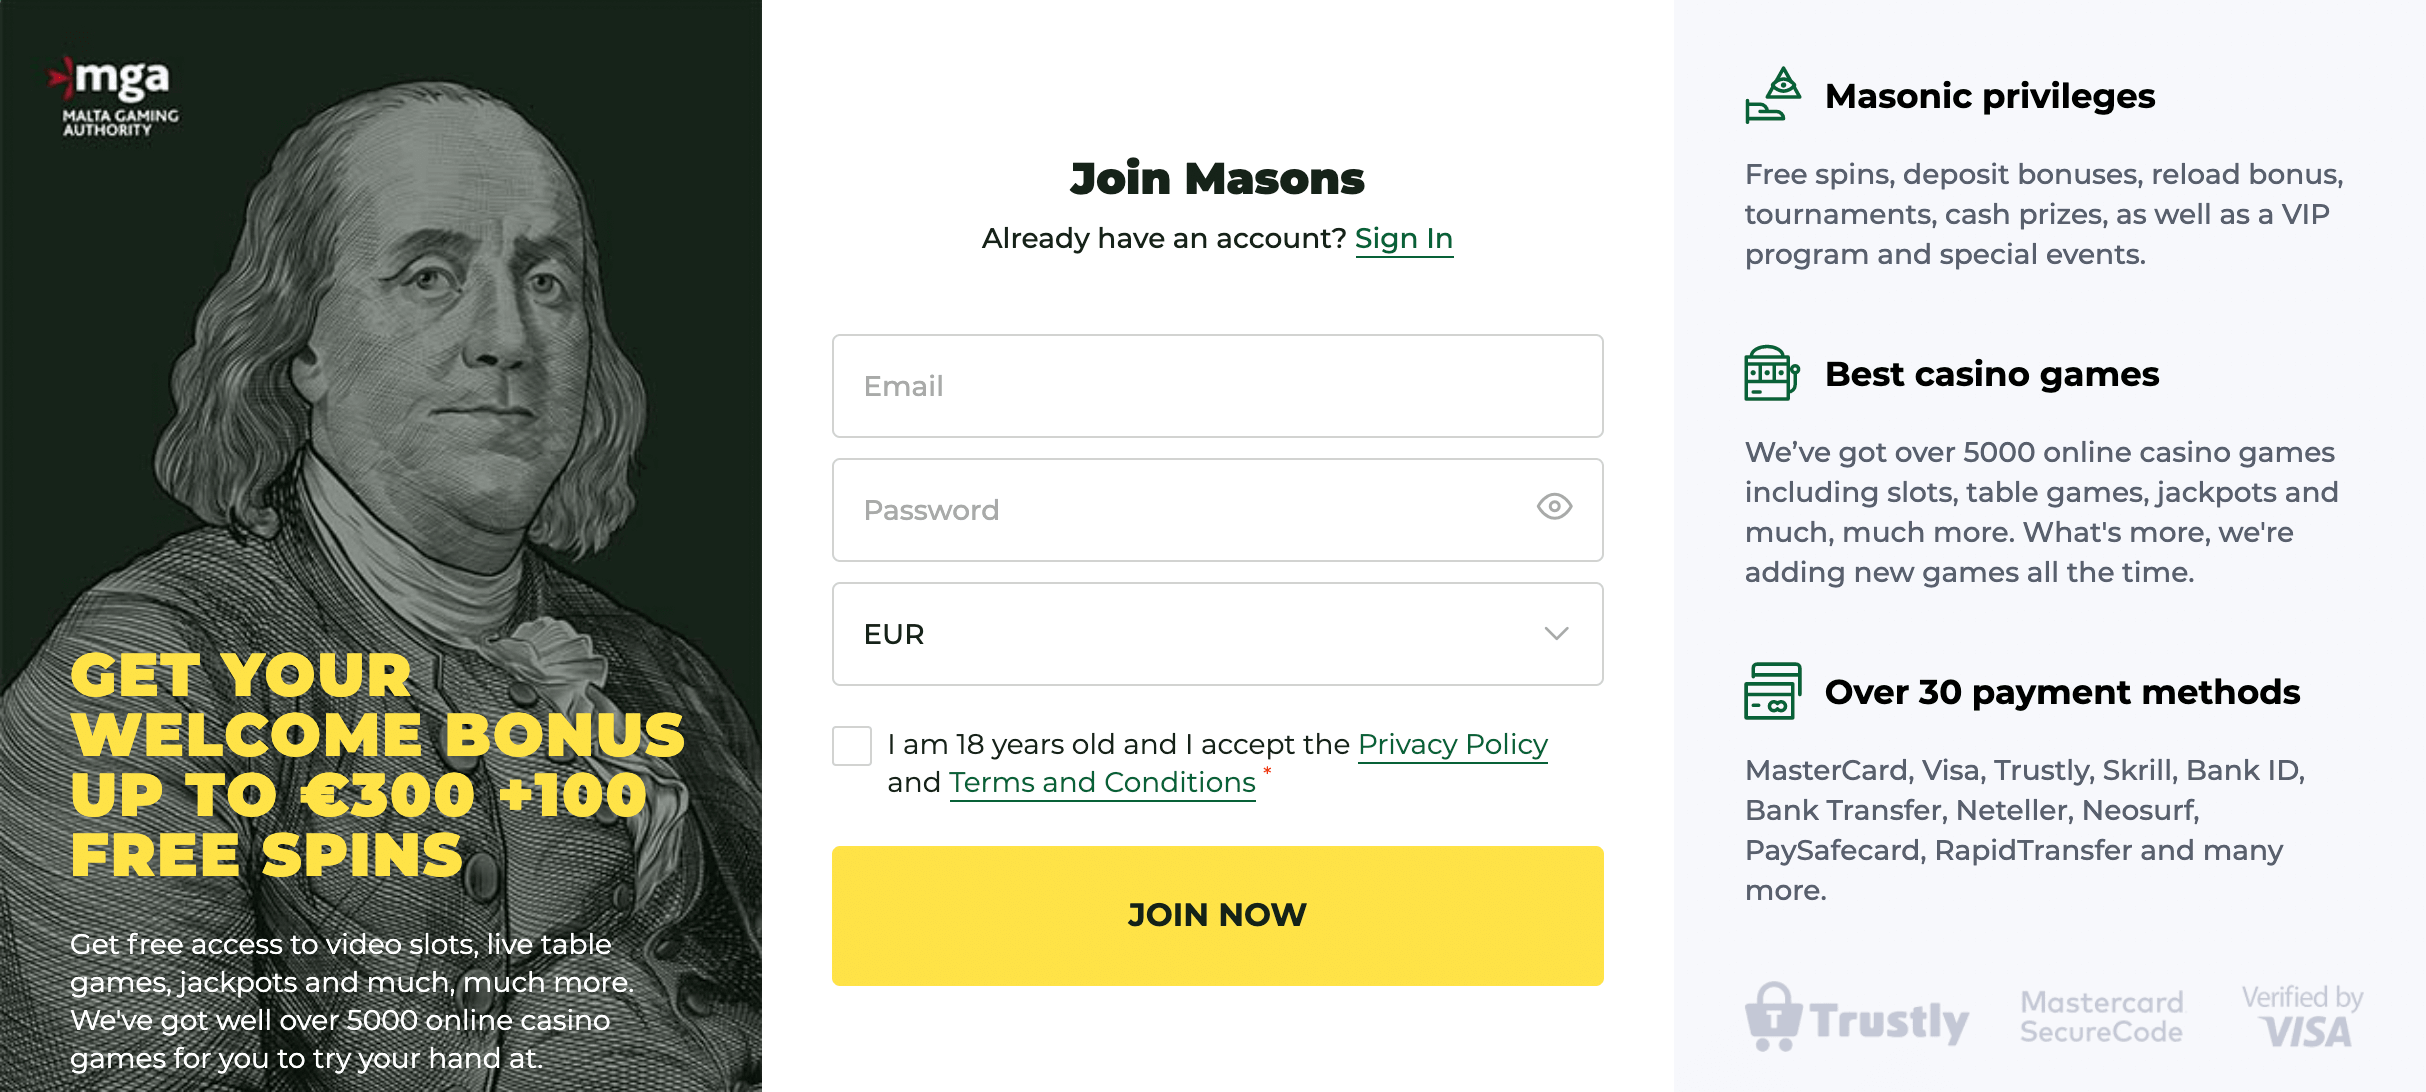Viewport: 2426px width, 1092px height.
Task: Click inside the Email input field
Action: (x=1216, y=386)
